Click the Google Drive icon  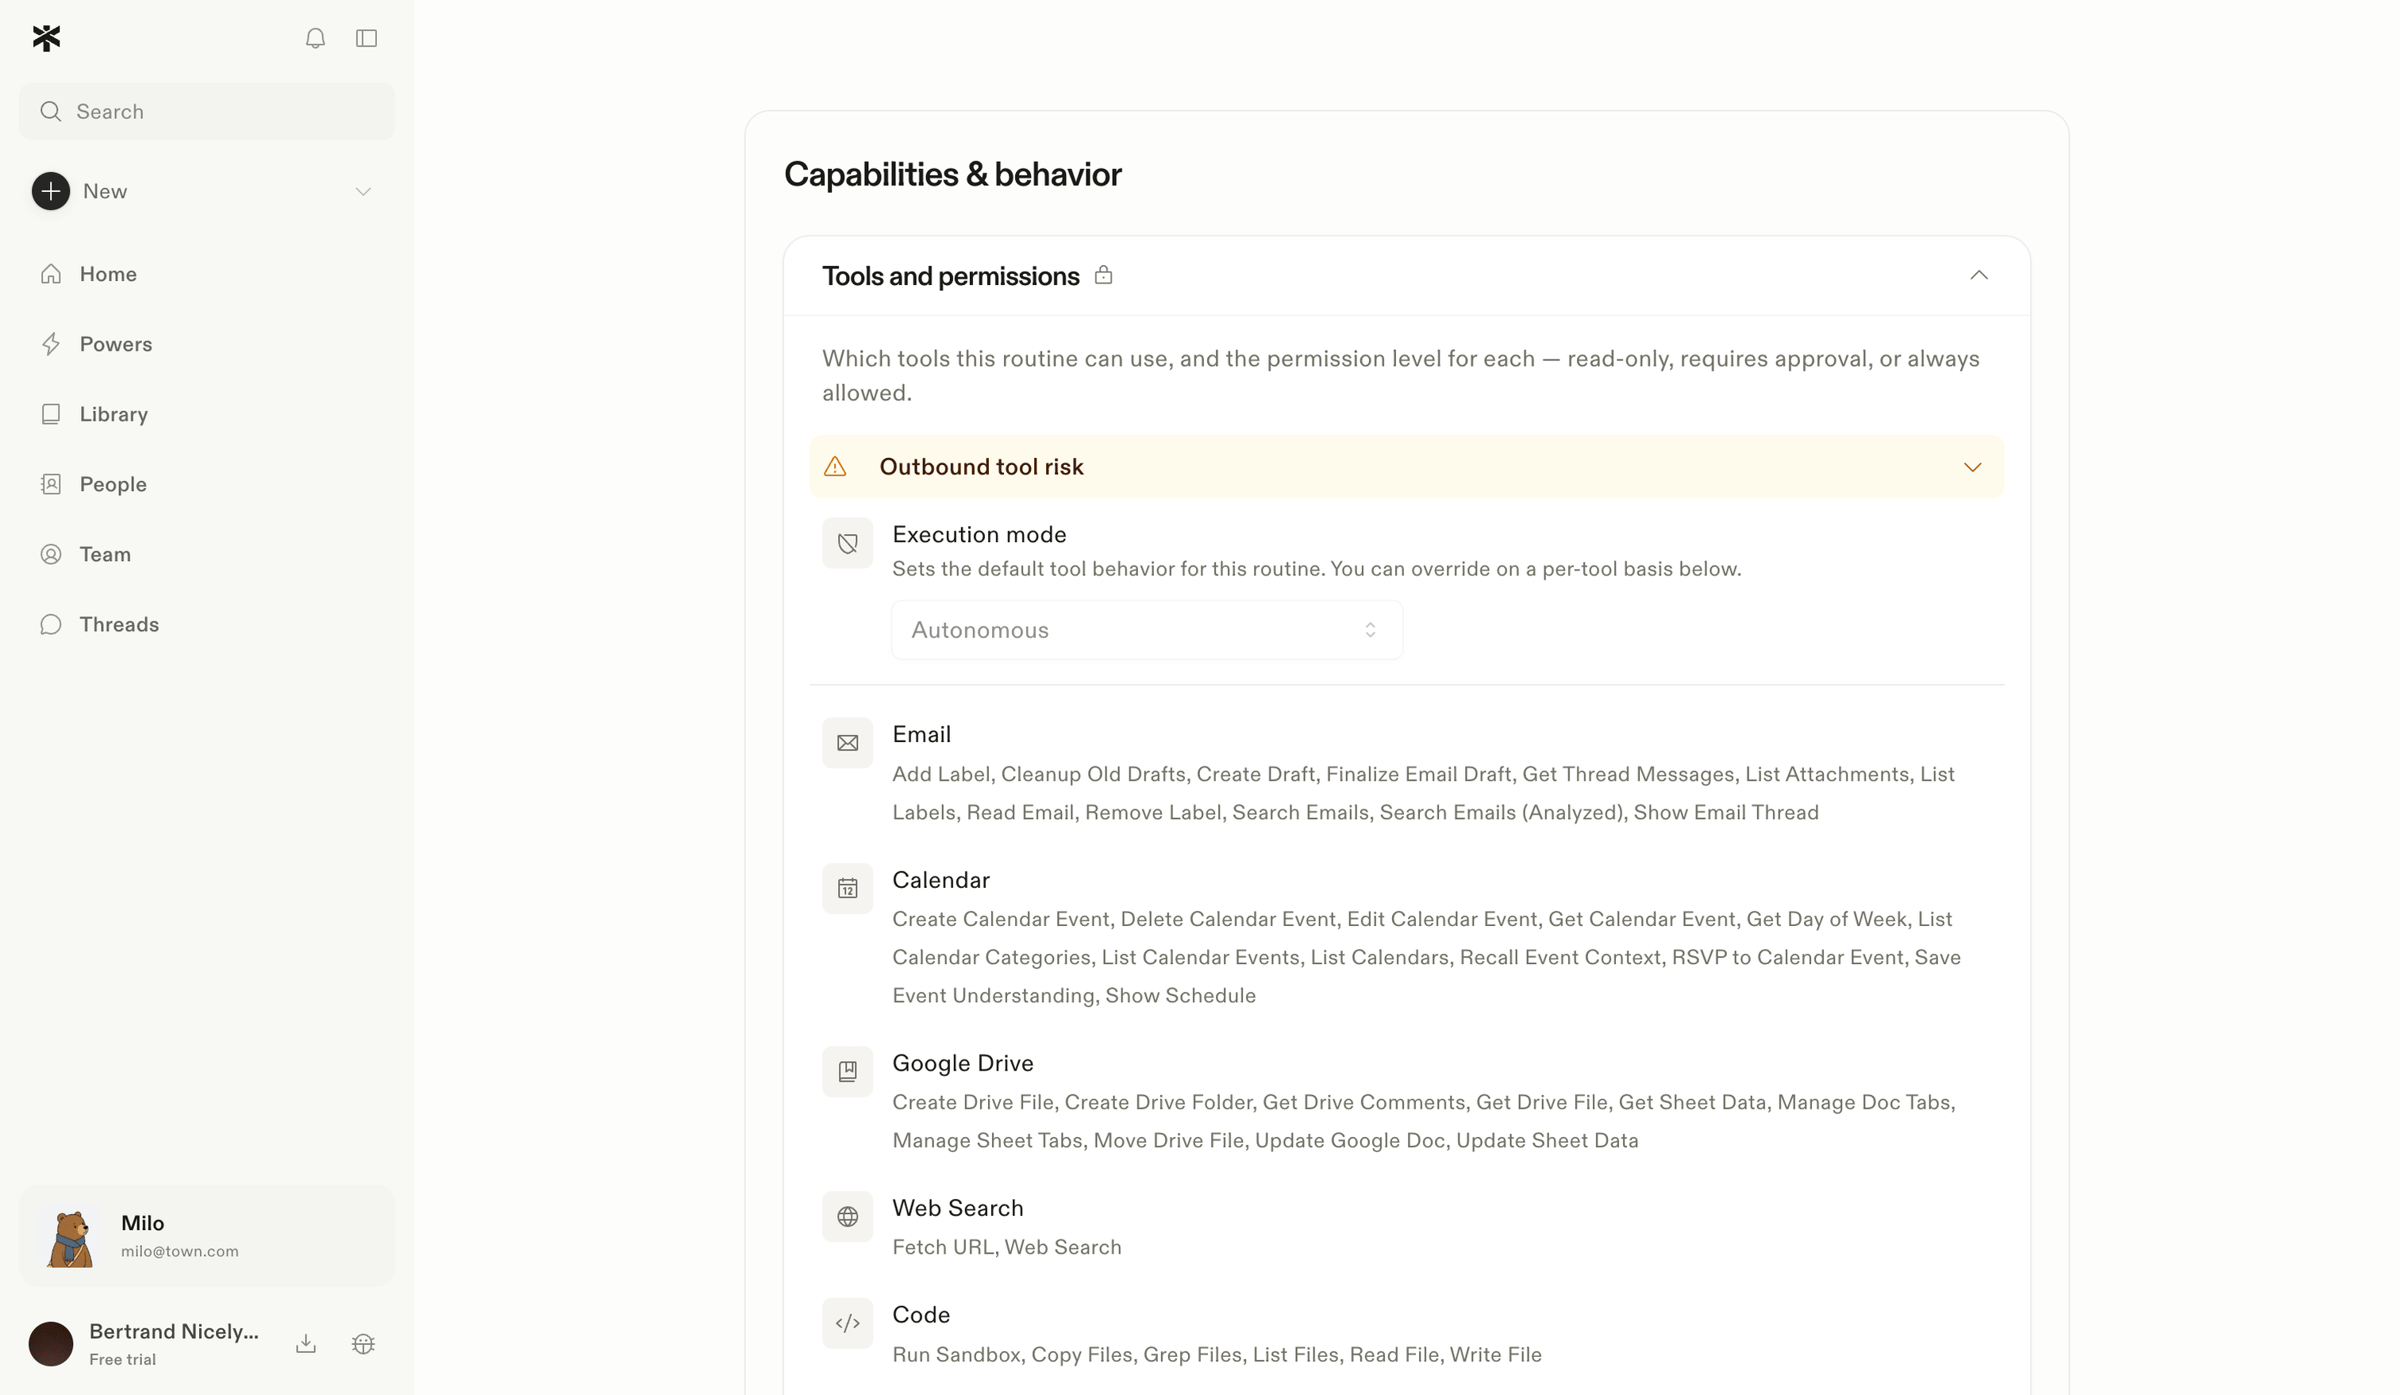[847, 1071]
